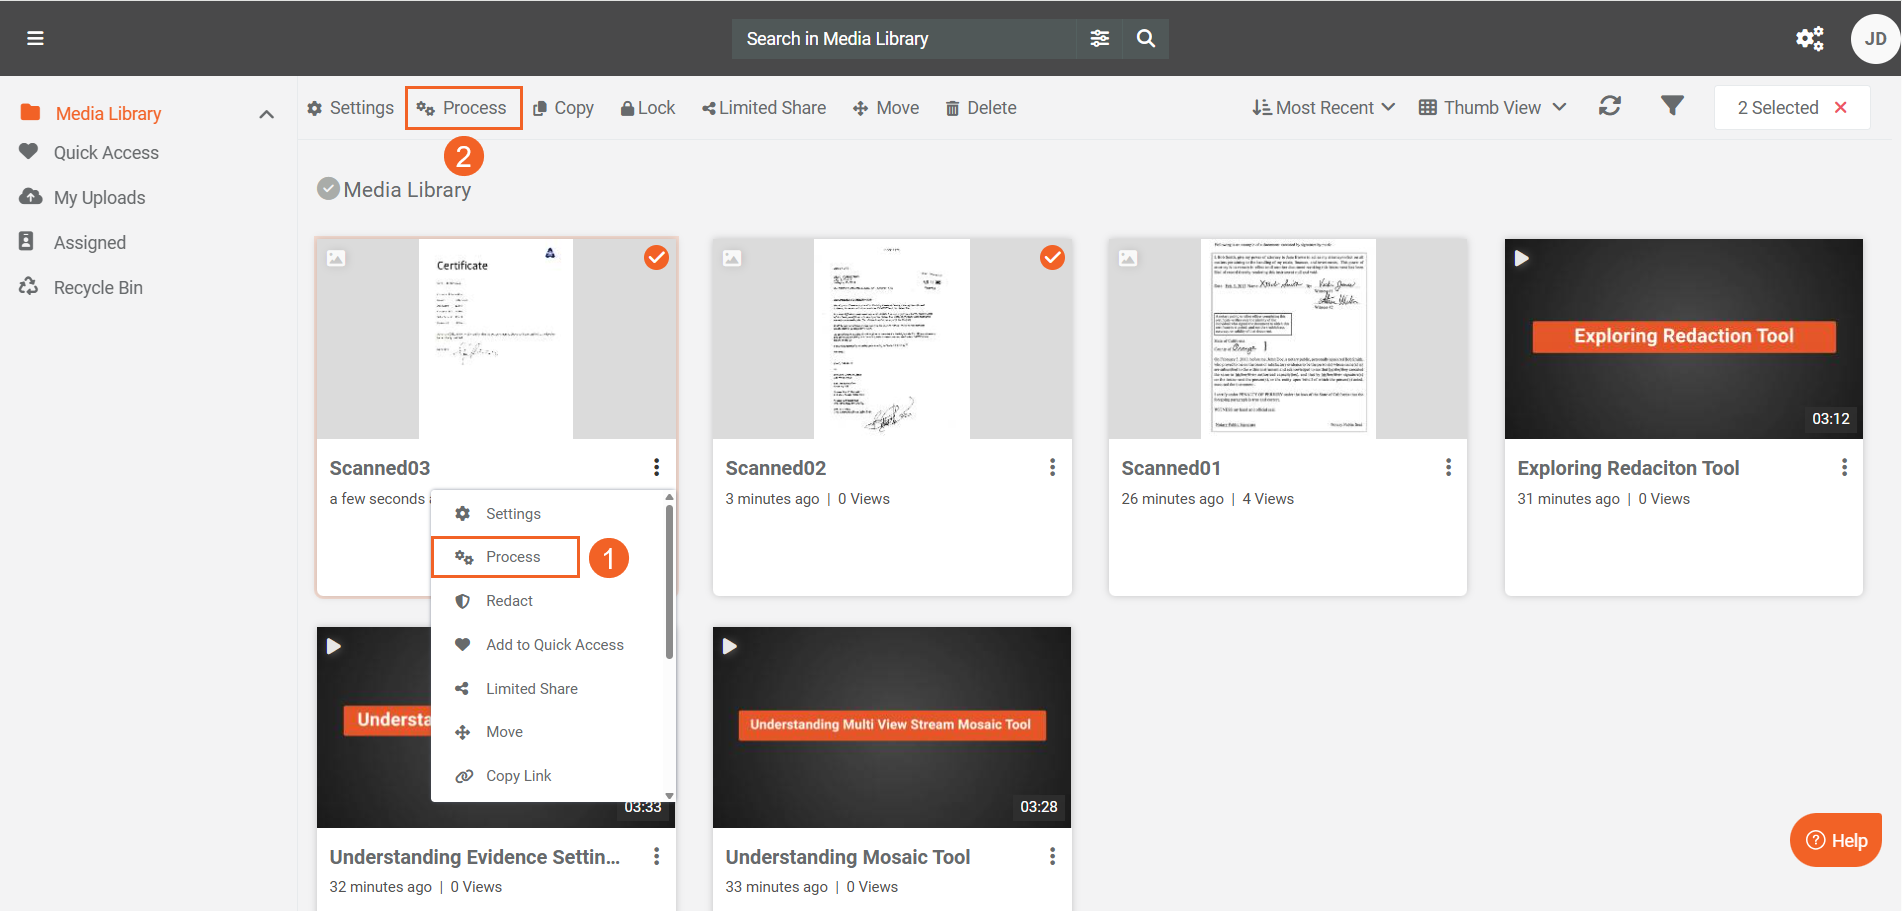This screenshot has width=1902, height=911.
Task: Open advanced search filter options
Action: tap(1099, 38)
